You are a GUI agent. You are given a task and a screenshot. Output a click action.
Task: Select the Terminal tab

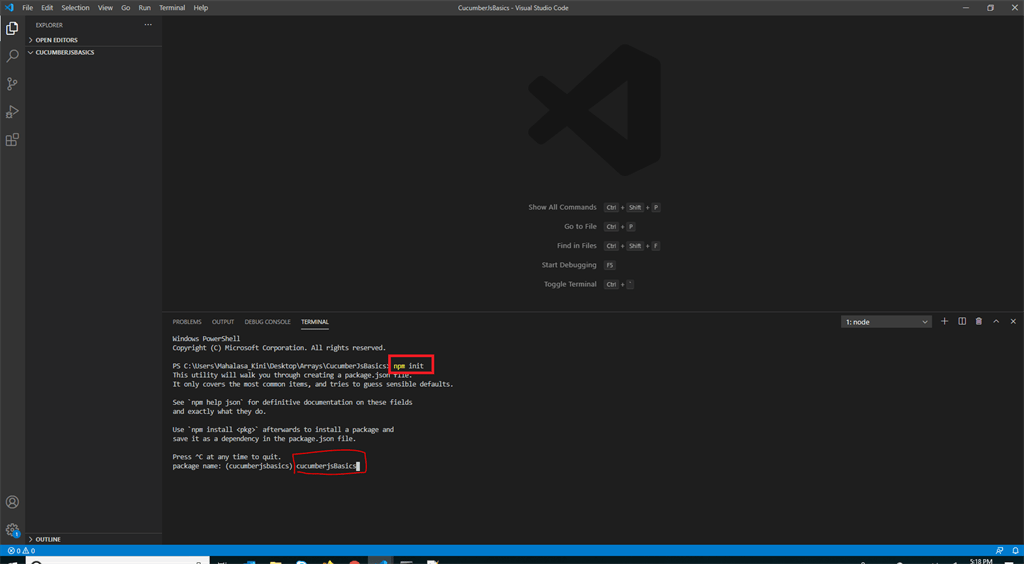tap(315, 322)
